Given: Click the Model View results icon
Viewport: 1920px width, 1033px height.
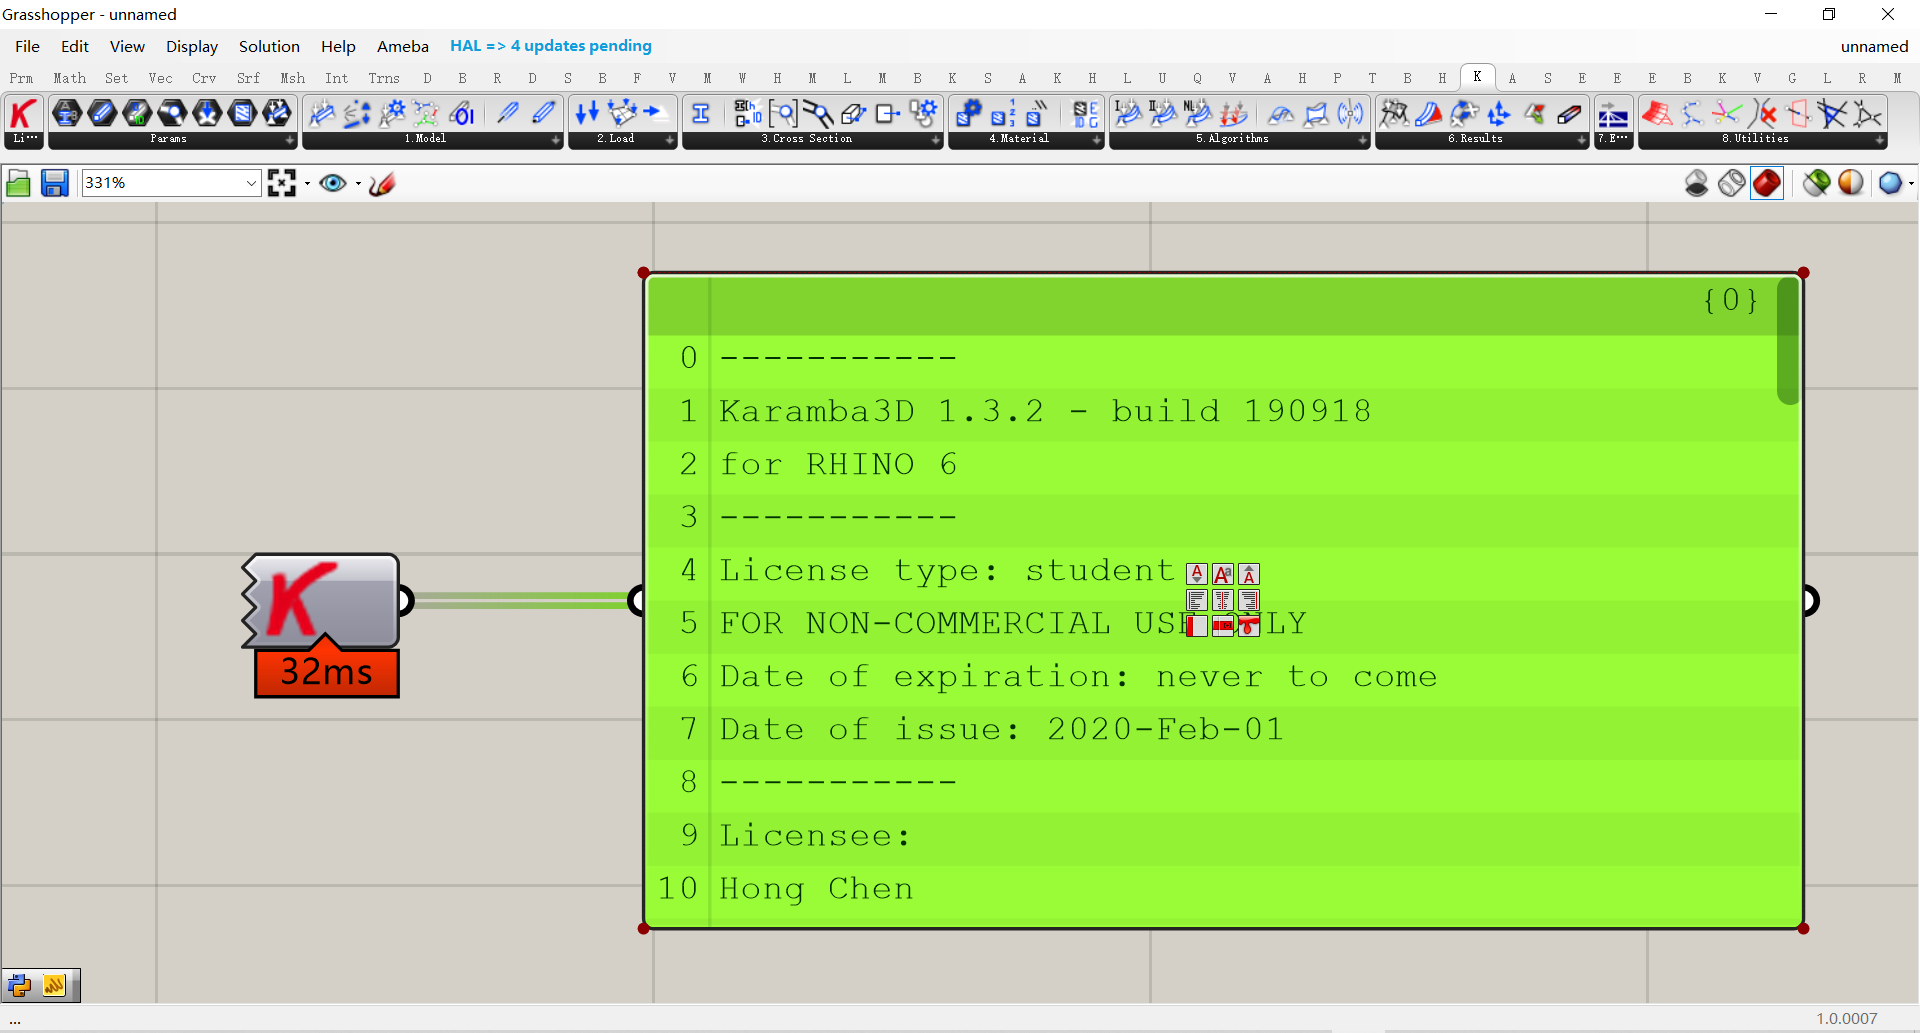Looking at the screenshot, I should [1394, 114].
